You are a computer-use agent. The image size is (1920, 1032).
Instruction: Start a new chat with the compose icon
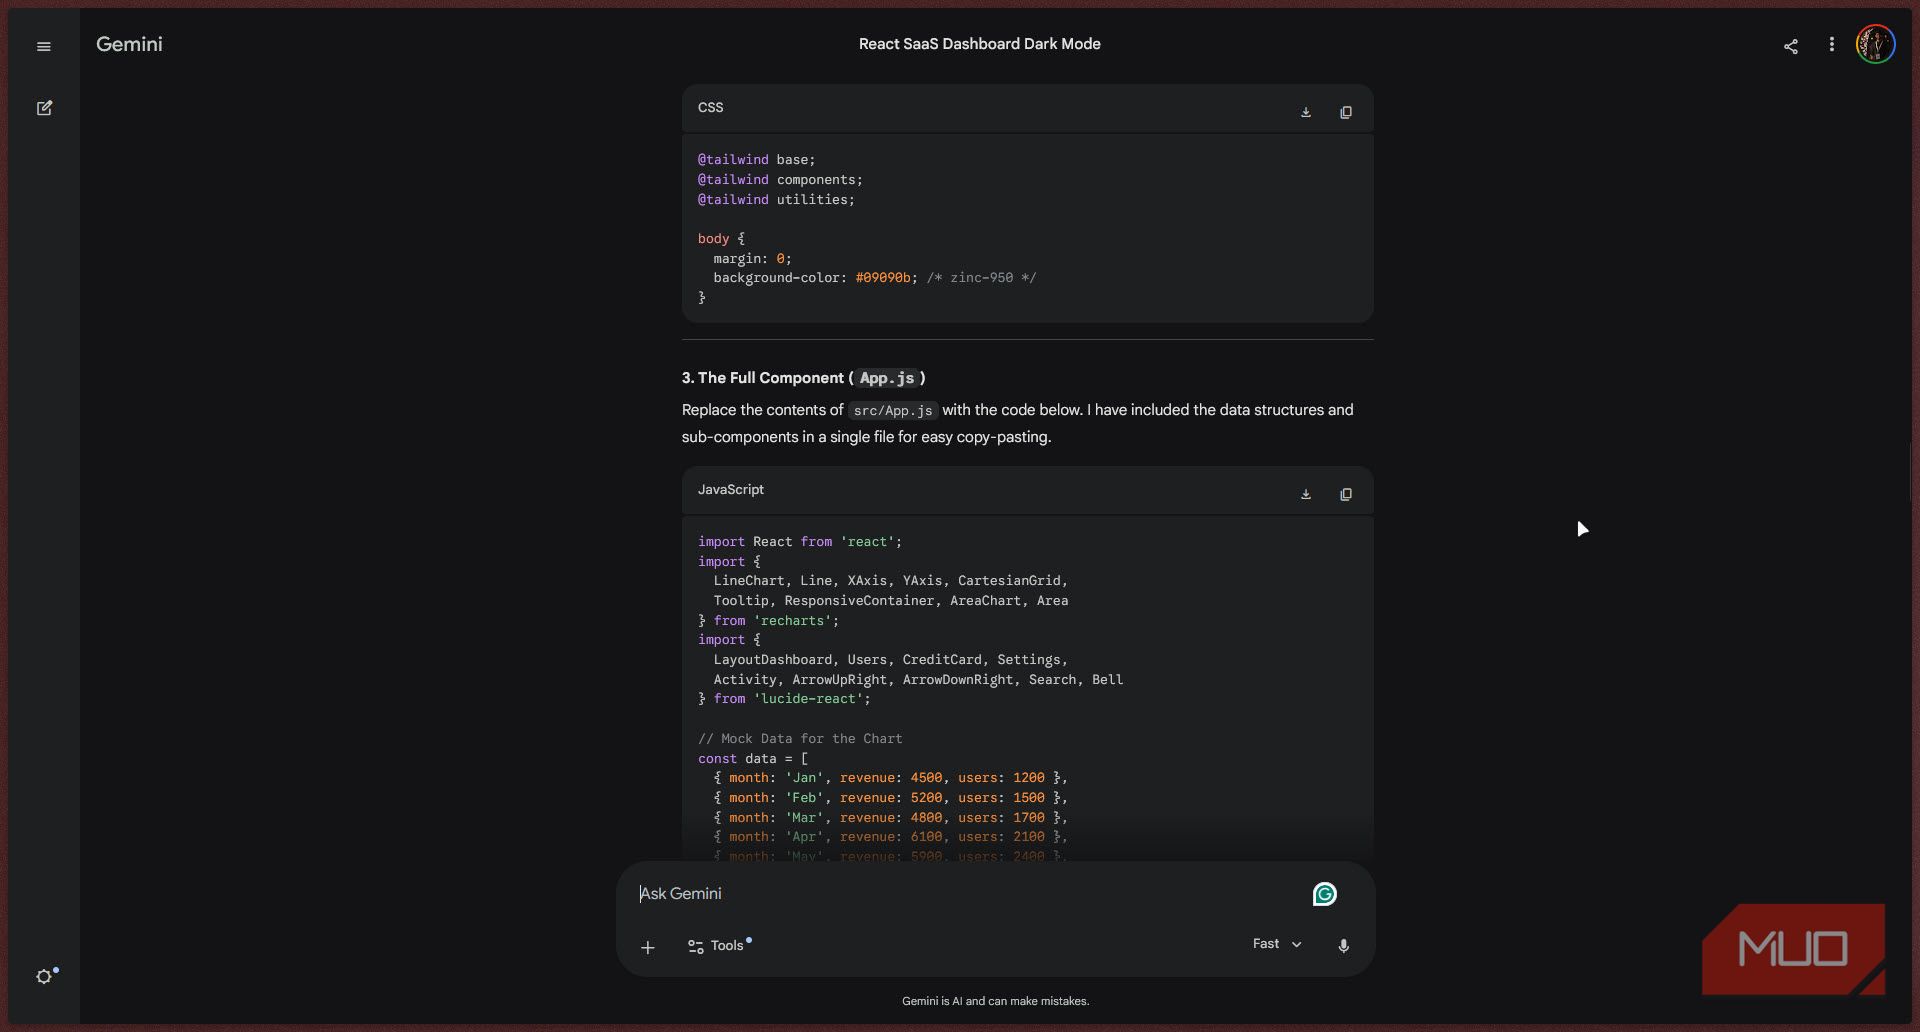44,108
